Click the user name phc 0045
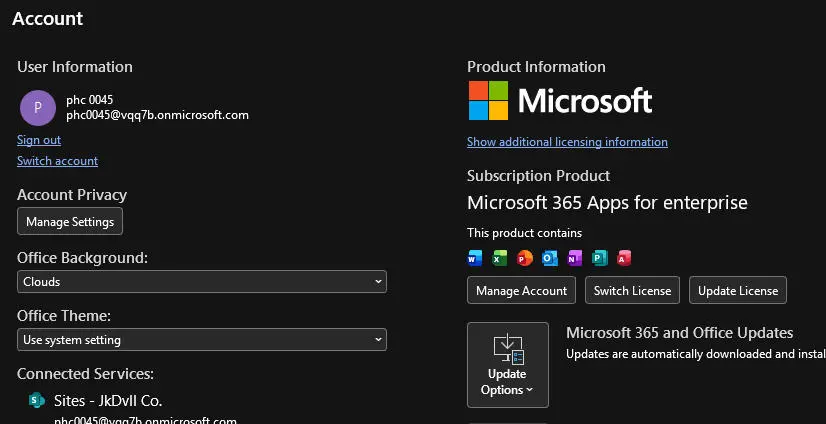Viewport: 826px width, 424px height. (x=90, y=100)
